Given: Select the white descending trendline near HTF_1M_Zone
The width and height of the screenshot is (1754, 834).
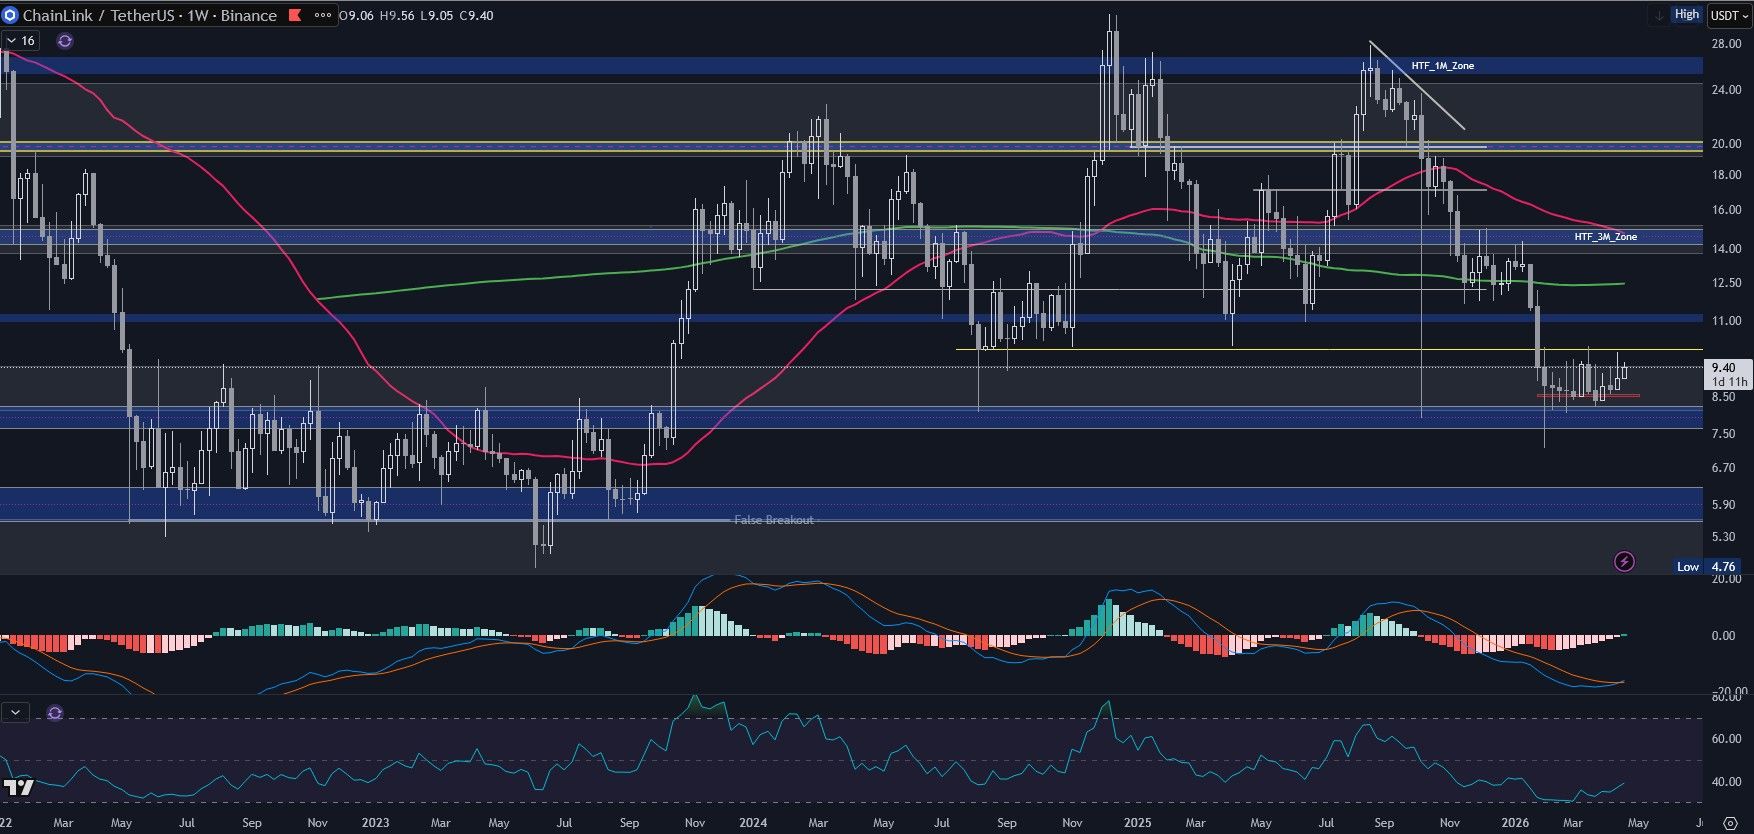Looking at the screenshot, I should point(1417,86).
